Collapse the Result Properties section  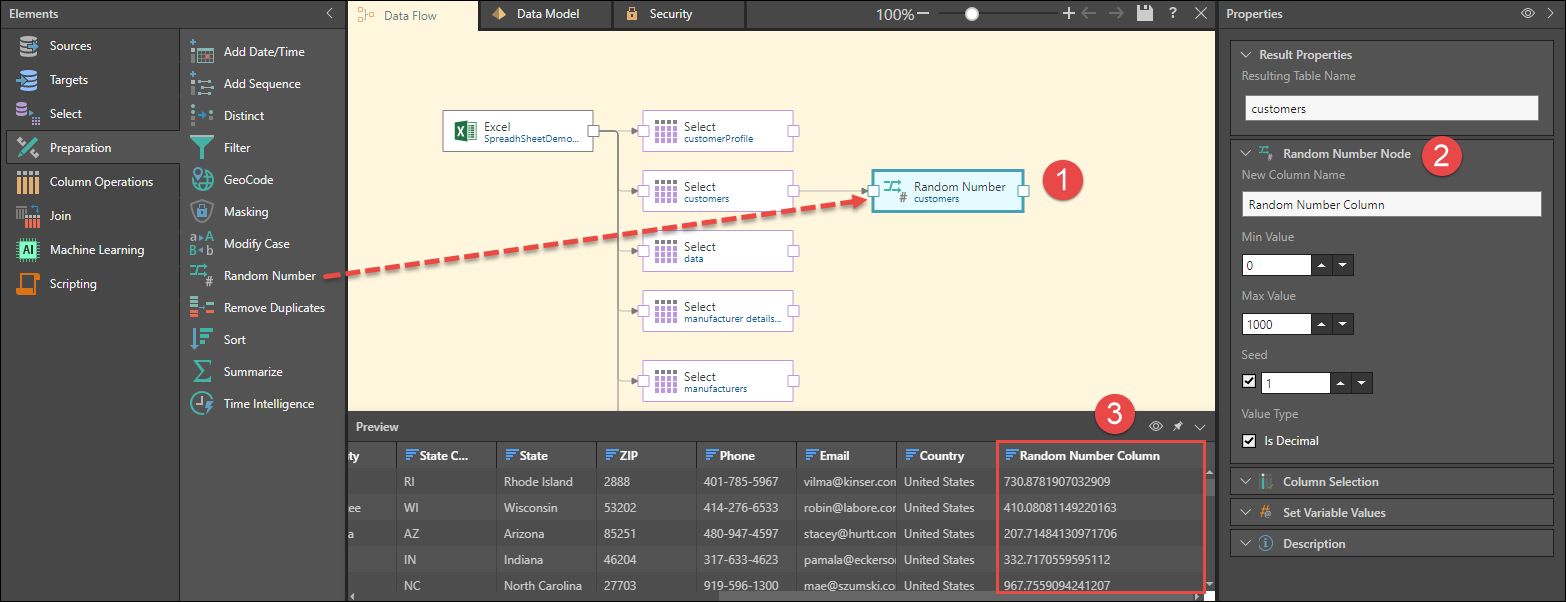point(1246,55)
